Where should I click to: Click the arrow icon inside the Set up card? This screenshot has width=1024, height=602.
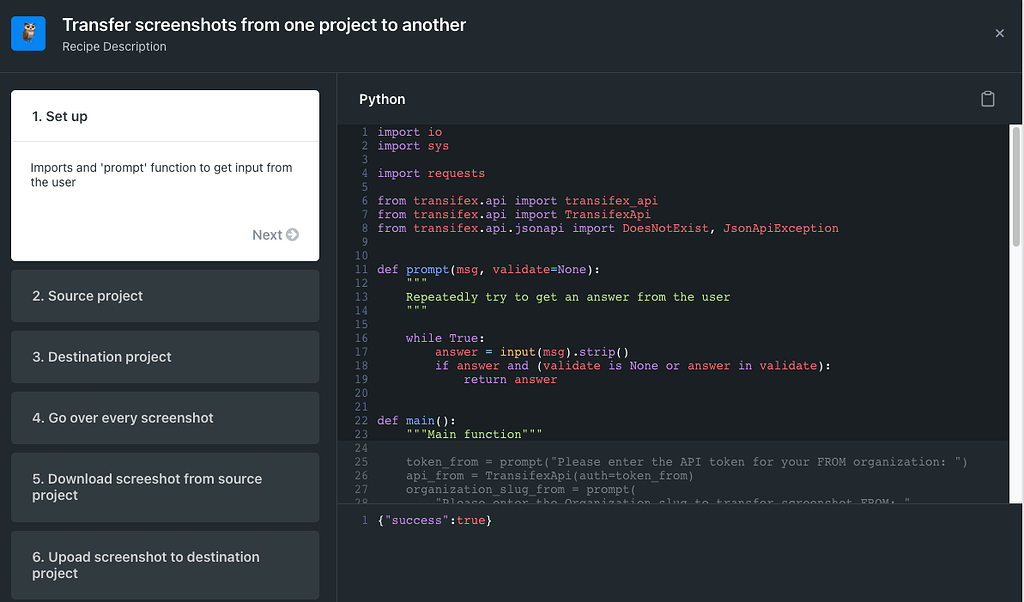click(294, 234)
